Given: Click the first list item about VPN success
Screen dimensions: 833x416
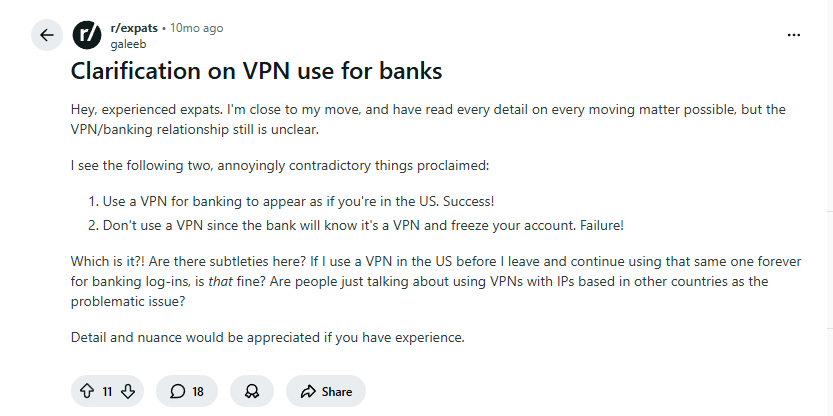Looking at the screenshot, I should click(x=298, y=201).
